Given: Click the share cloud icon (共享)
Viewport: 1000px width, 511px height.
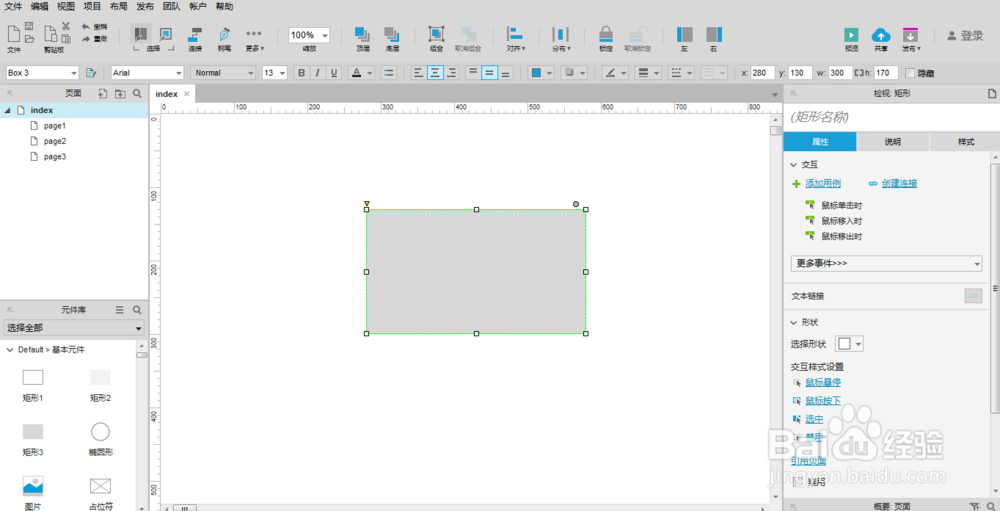Looking at the screenshot, I should click(x=881, y=34).
